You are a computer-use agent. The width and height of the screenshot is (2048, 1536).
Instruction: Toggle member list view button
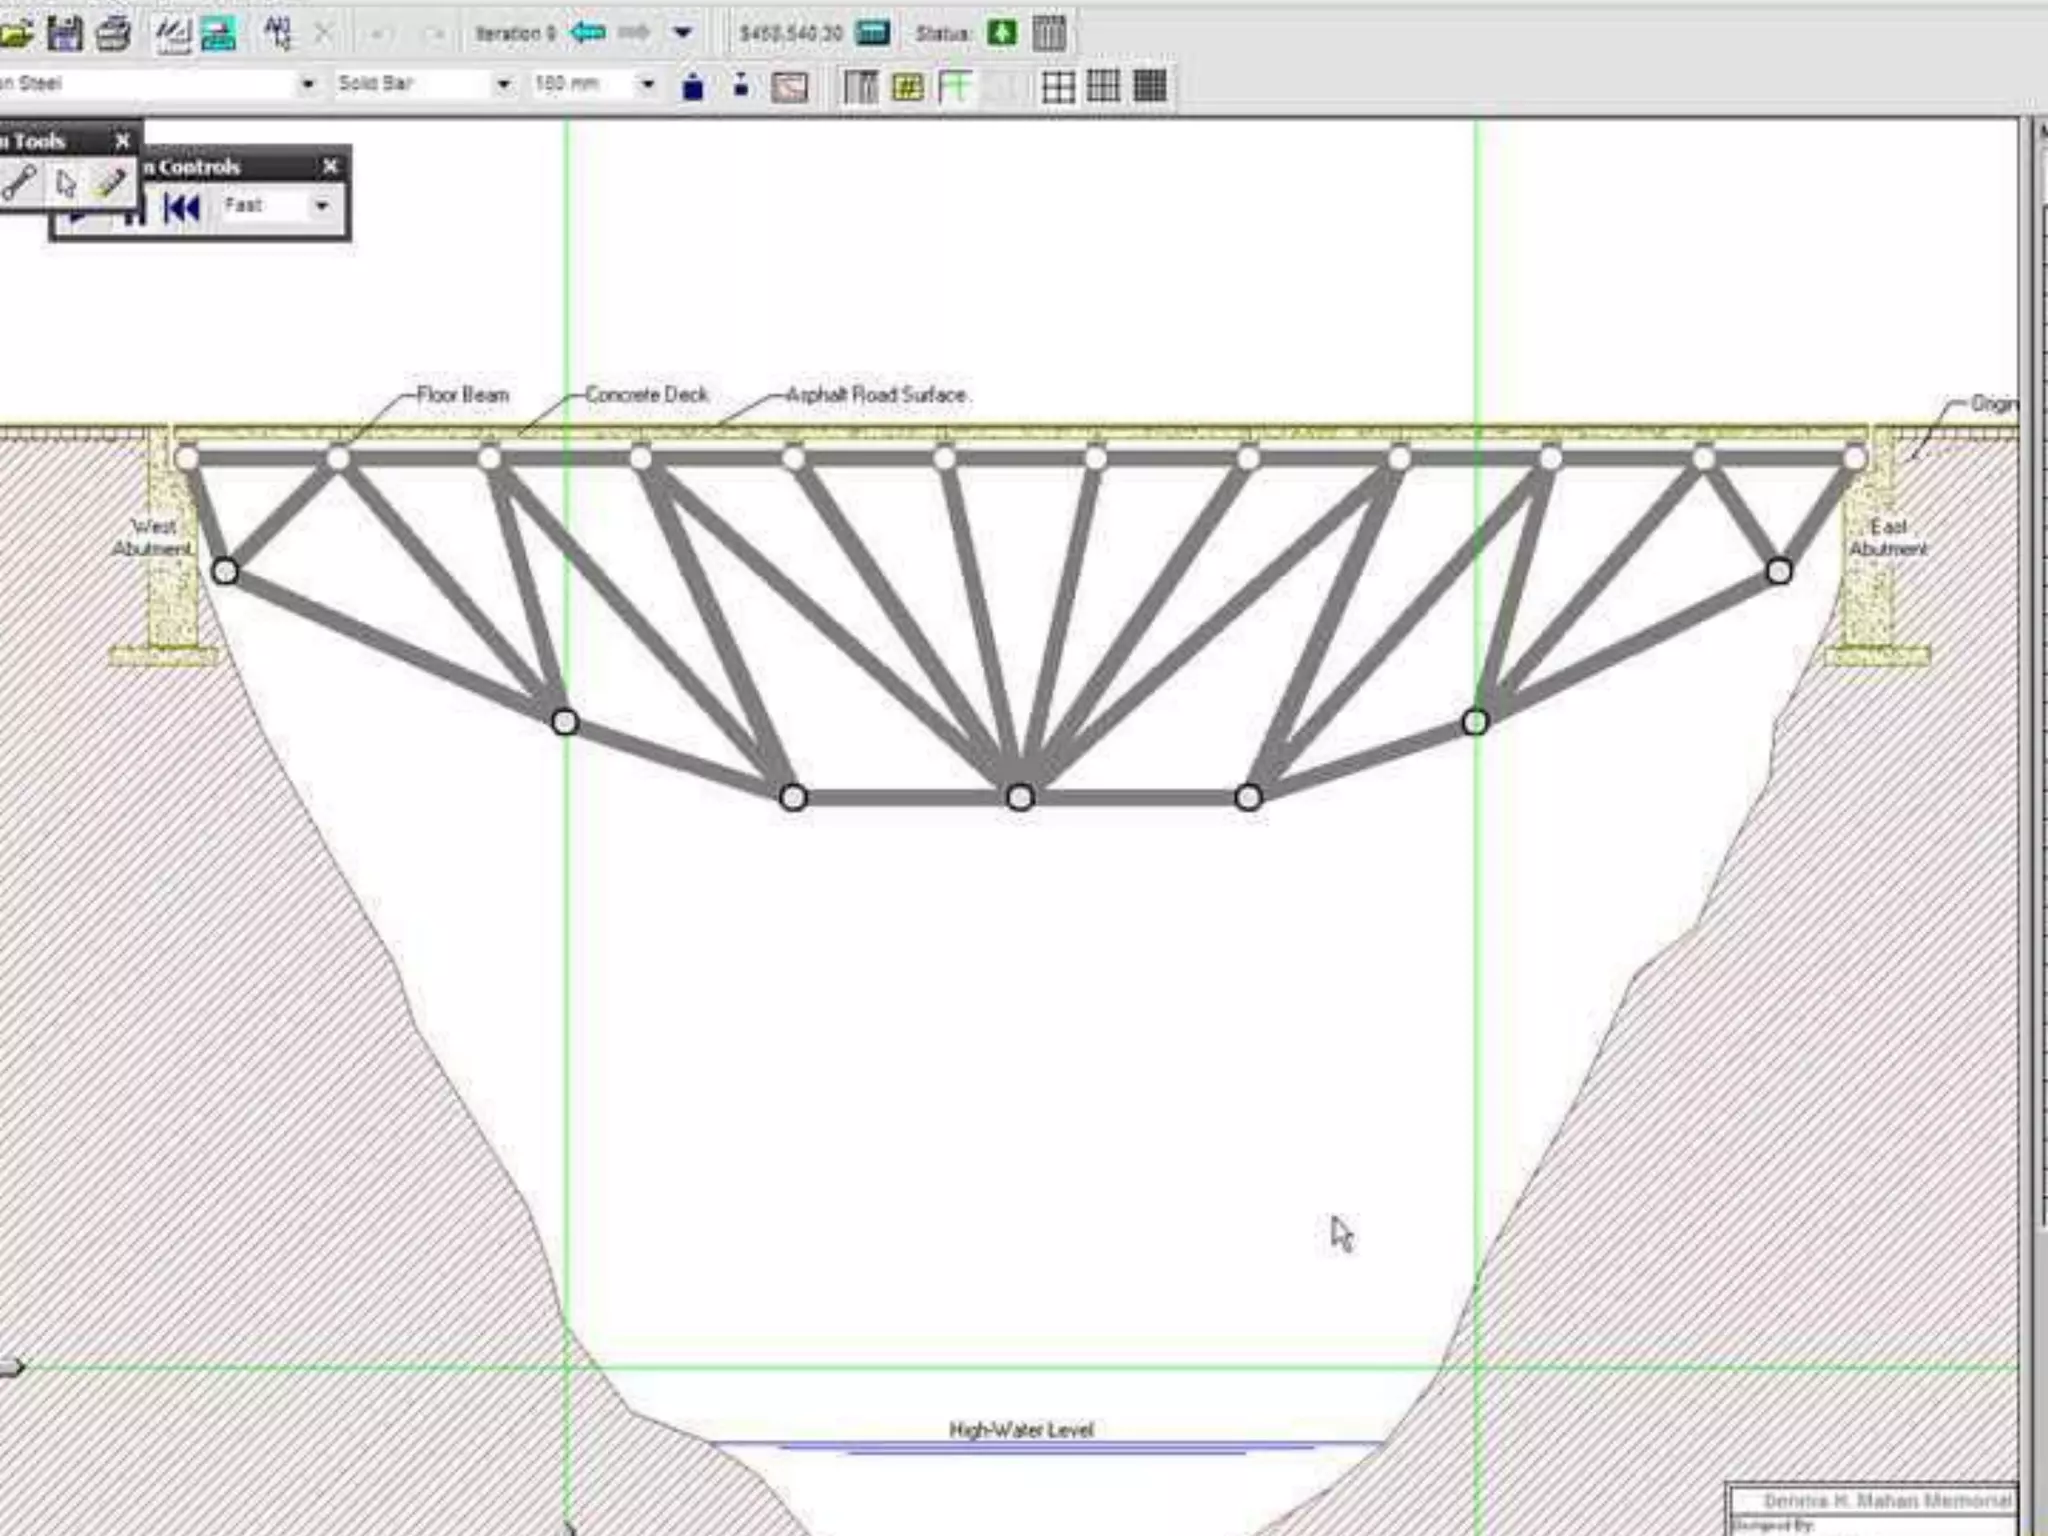coord(860,87)
